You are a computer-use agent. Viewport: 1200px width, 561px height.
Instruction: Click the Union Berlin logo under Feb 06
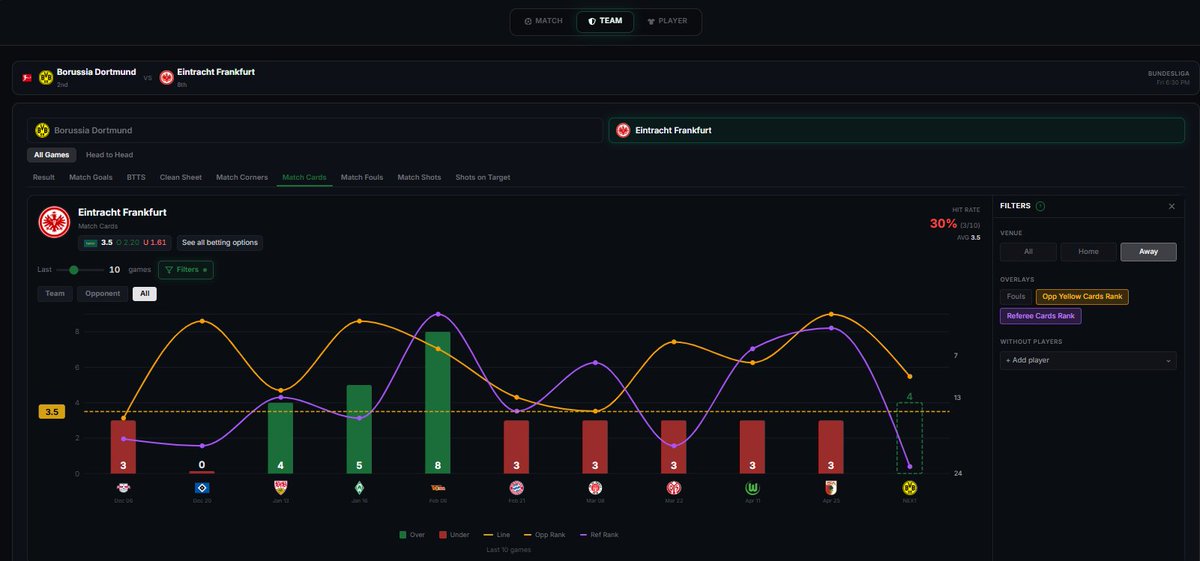pos(438,487)
